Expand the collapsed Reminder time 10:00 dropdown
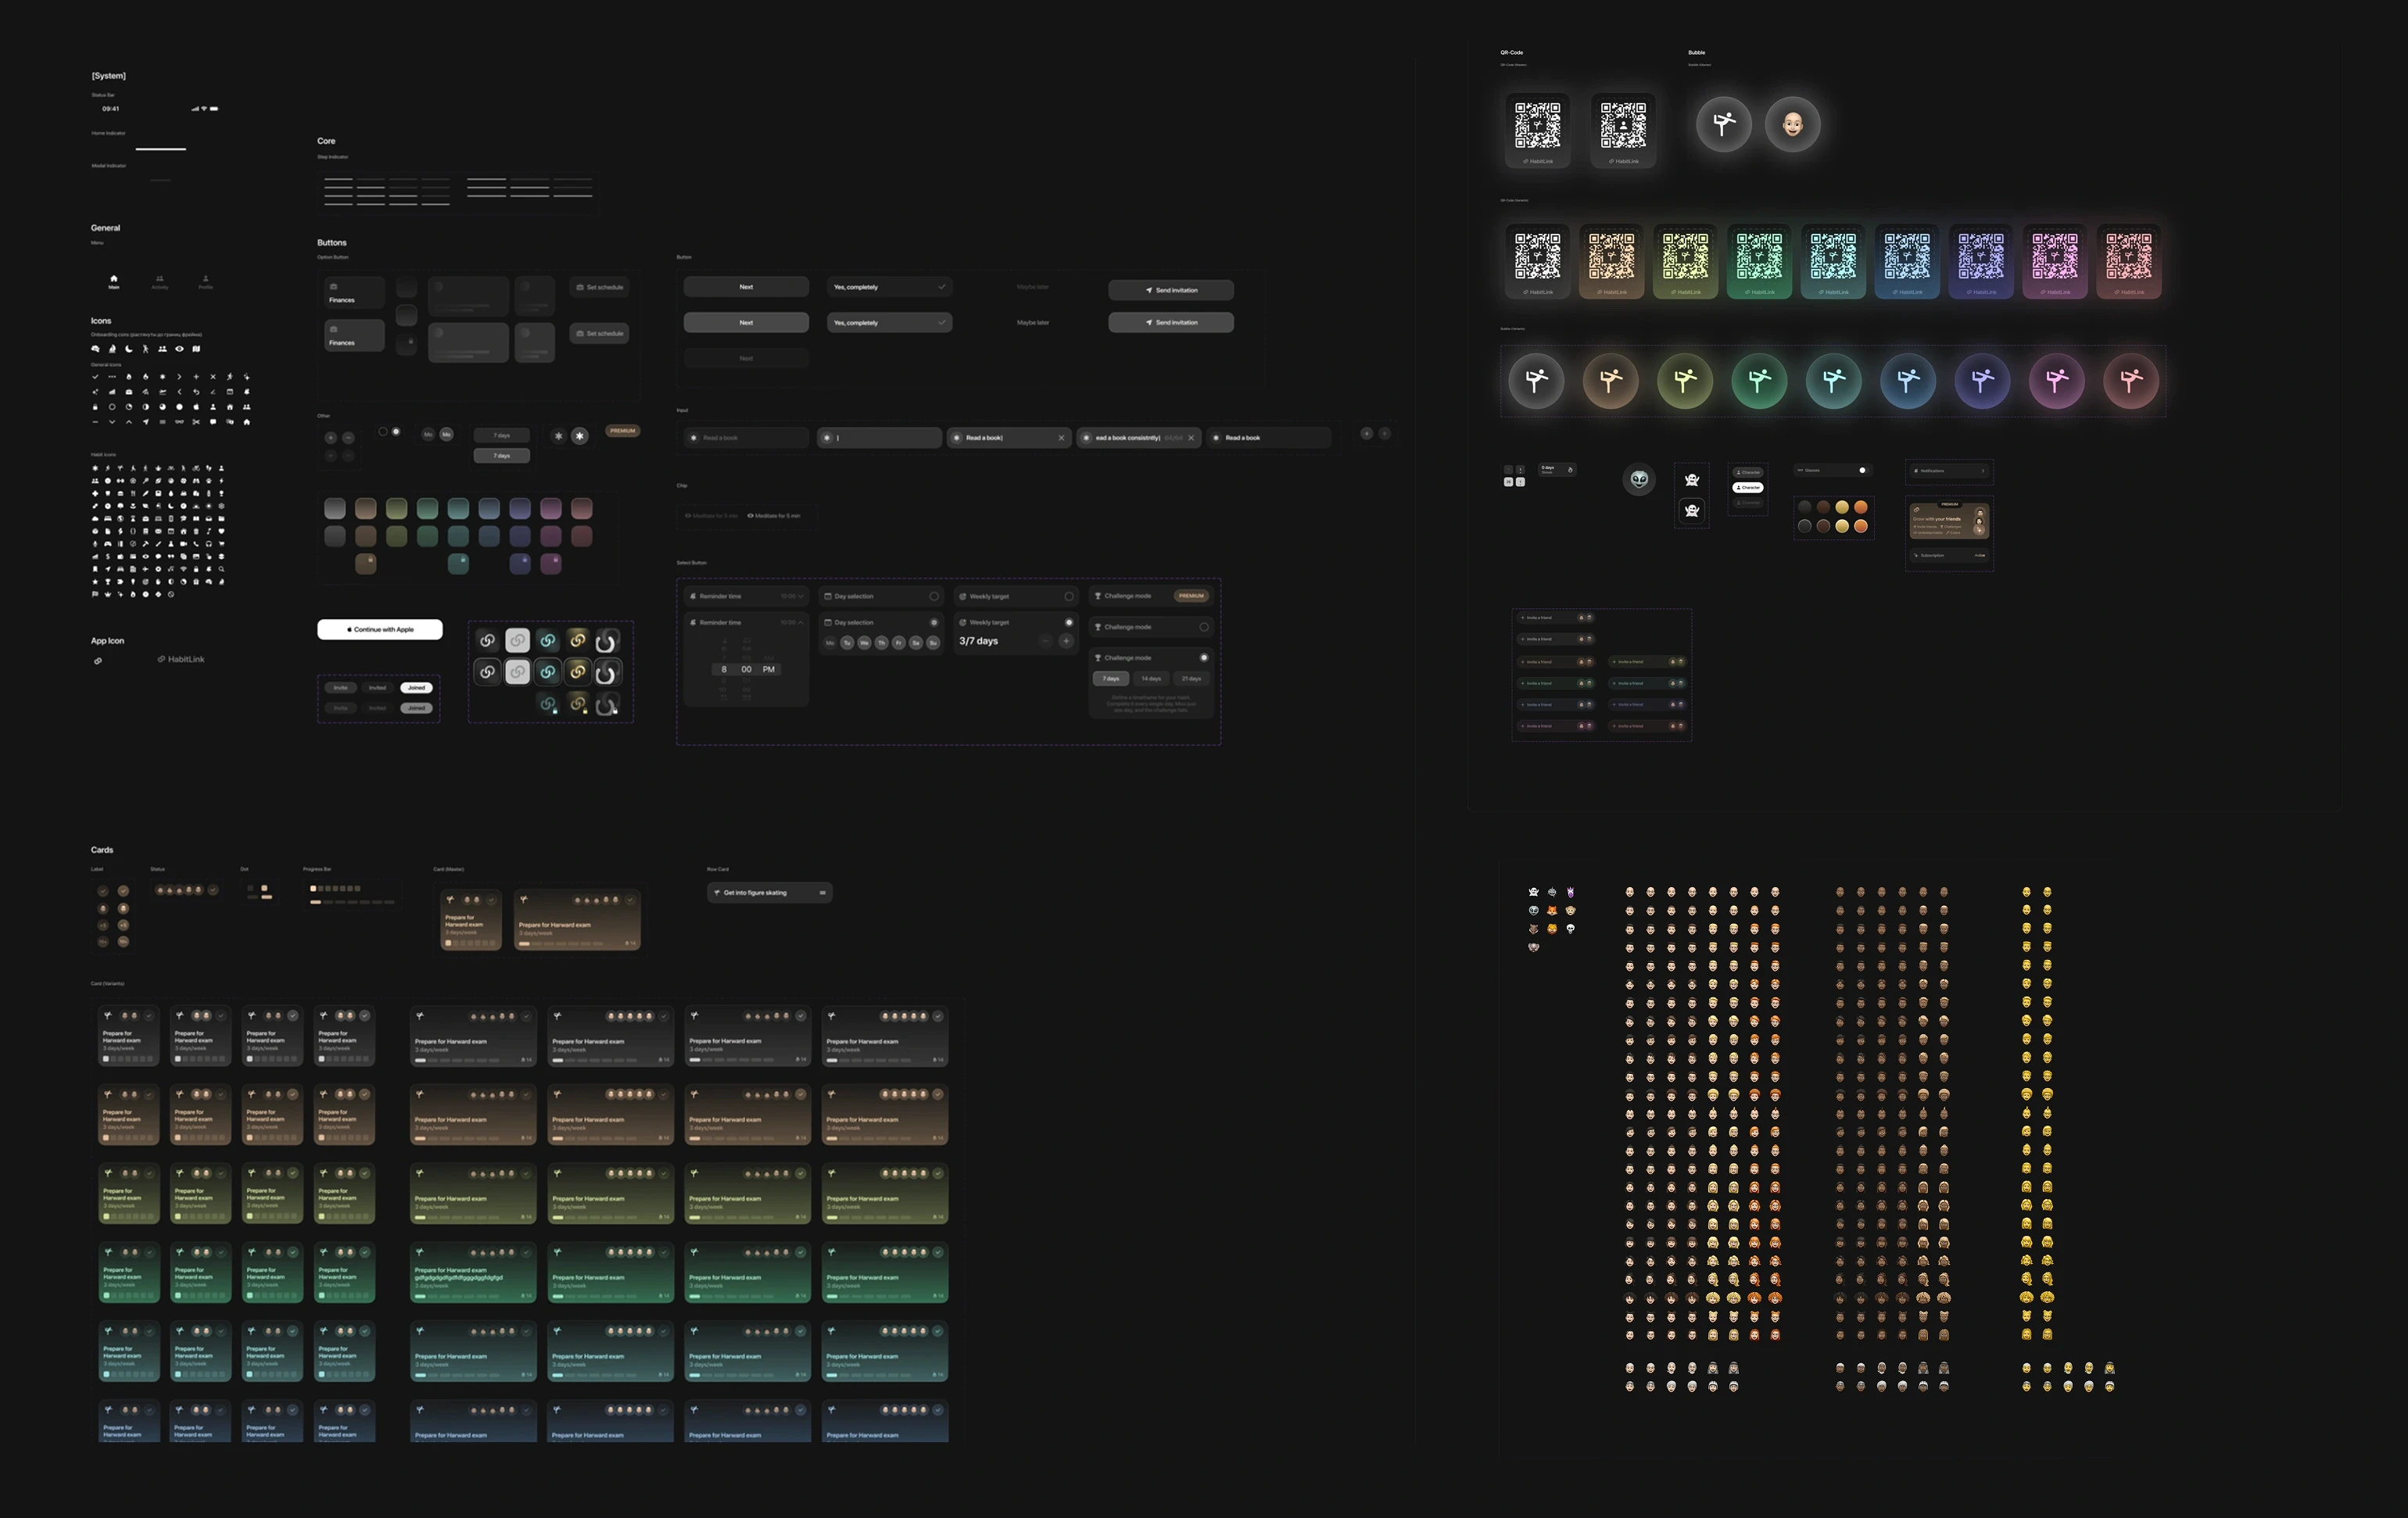This screenshot has width=2408, height=1518. point(800,596)
